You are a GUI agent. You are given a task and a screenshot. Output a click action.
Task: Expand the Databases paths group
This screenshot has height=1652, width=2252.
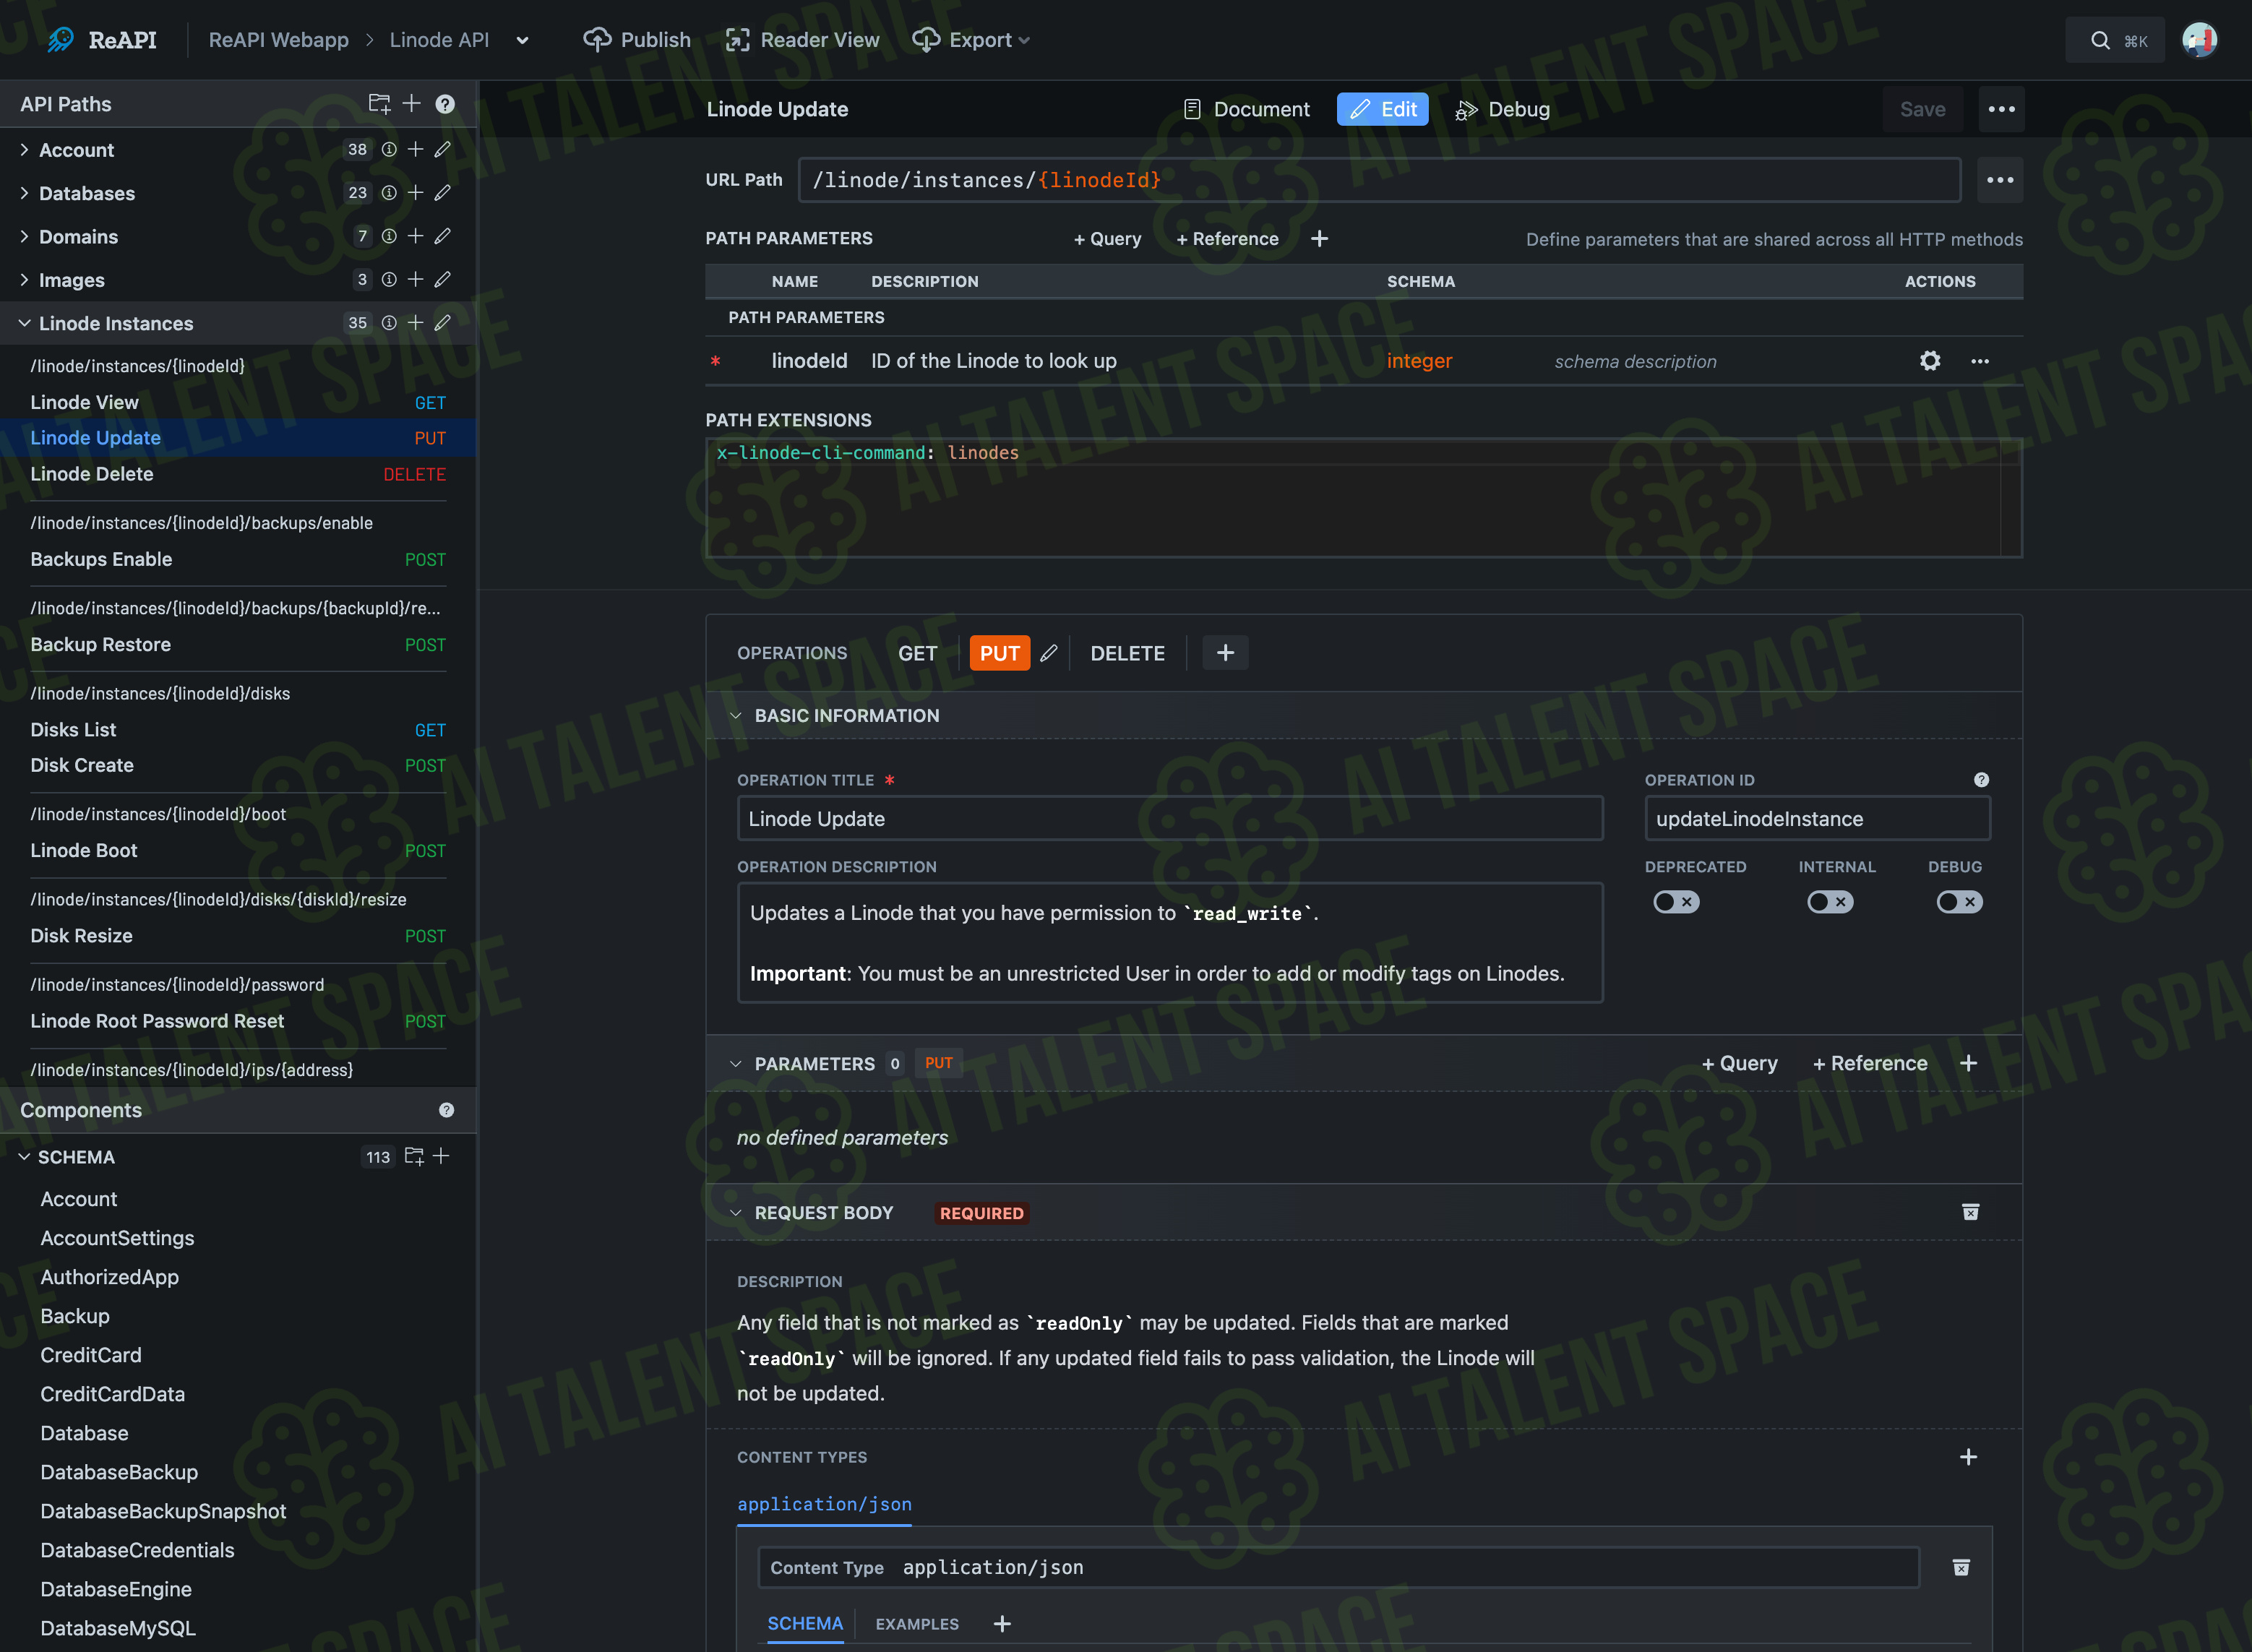click(24, 193)
